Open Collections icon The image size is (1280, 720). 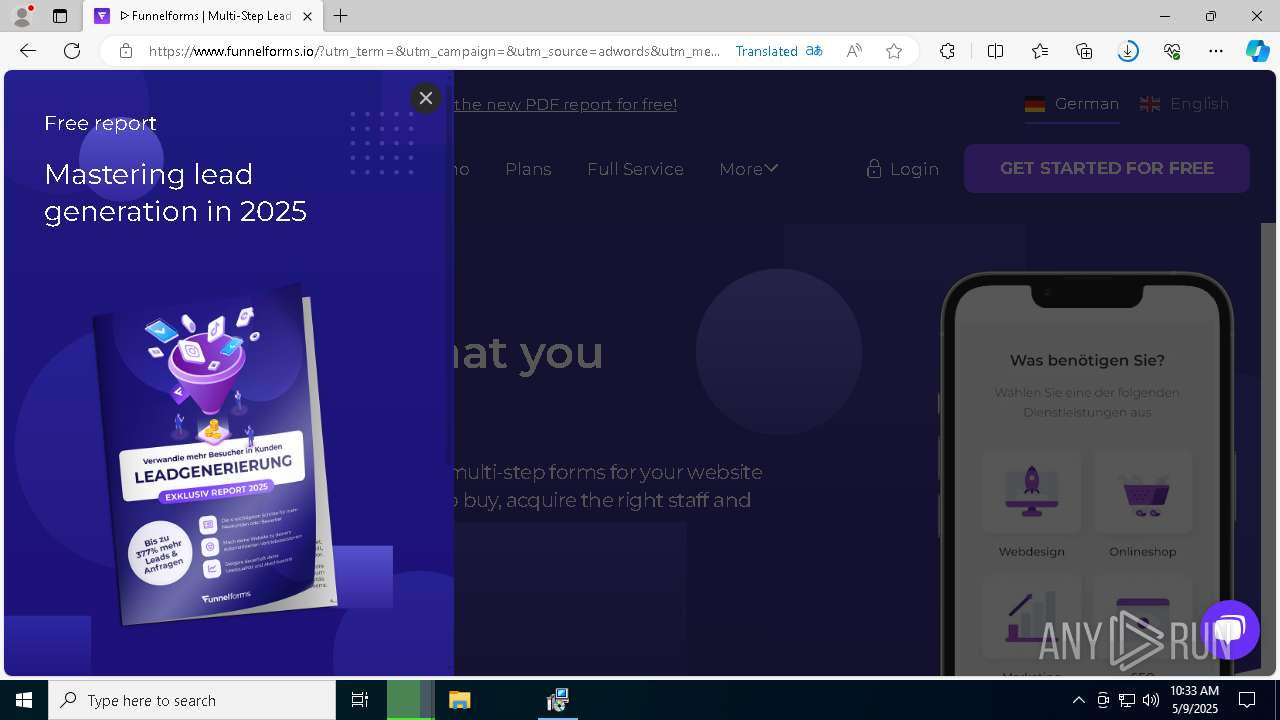click(1084, 51)
